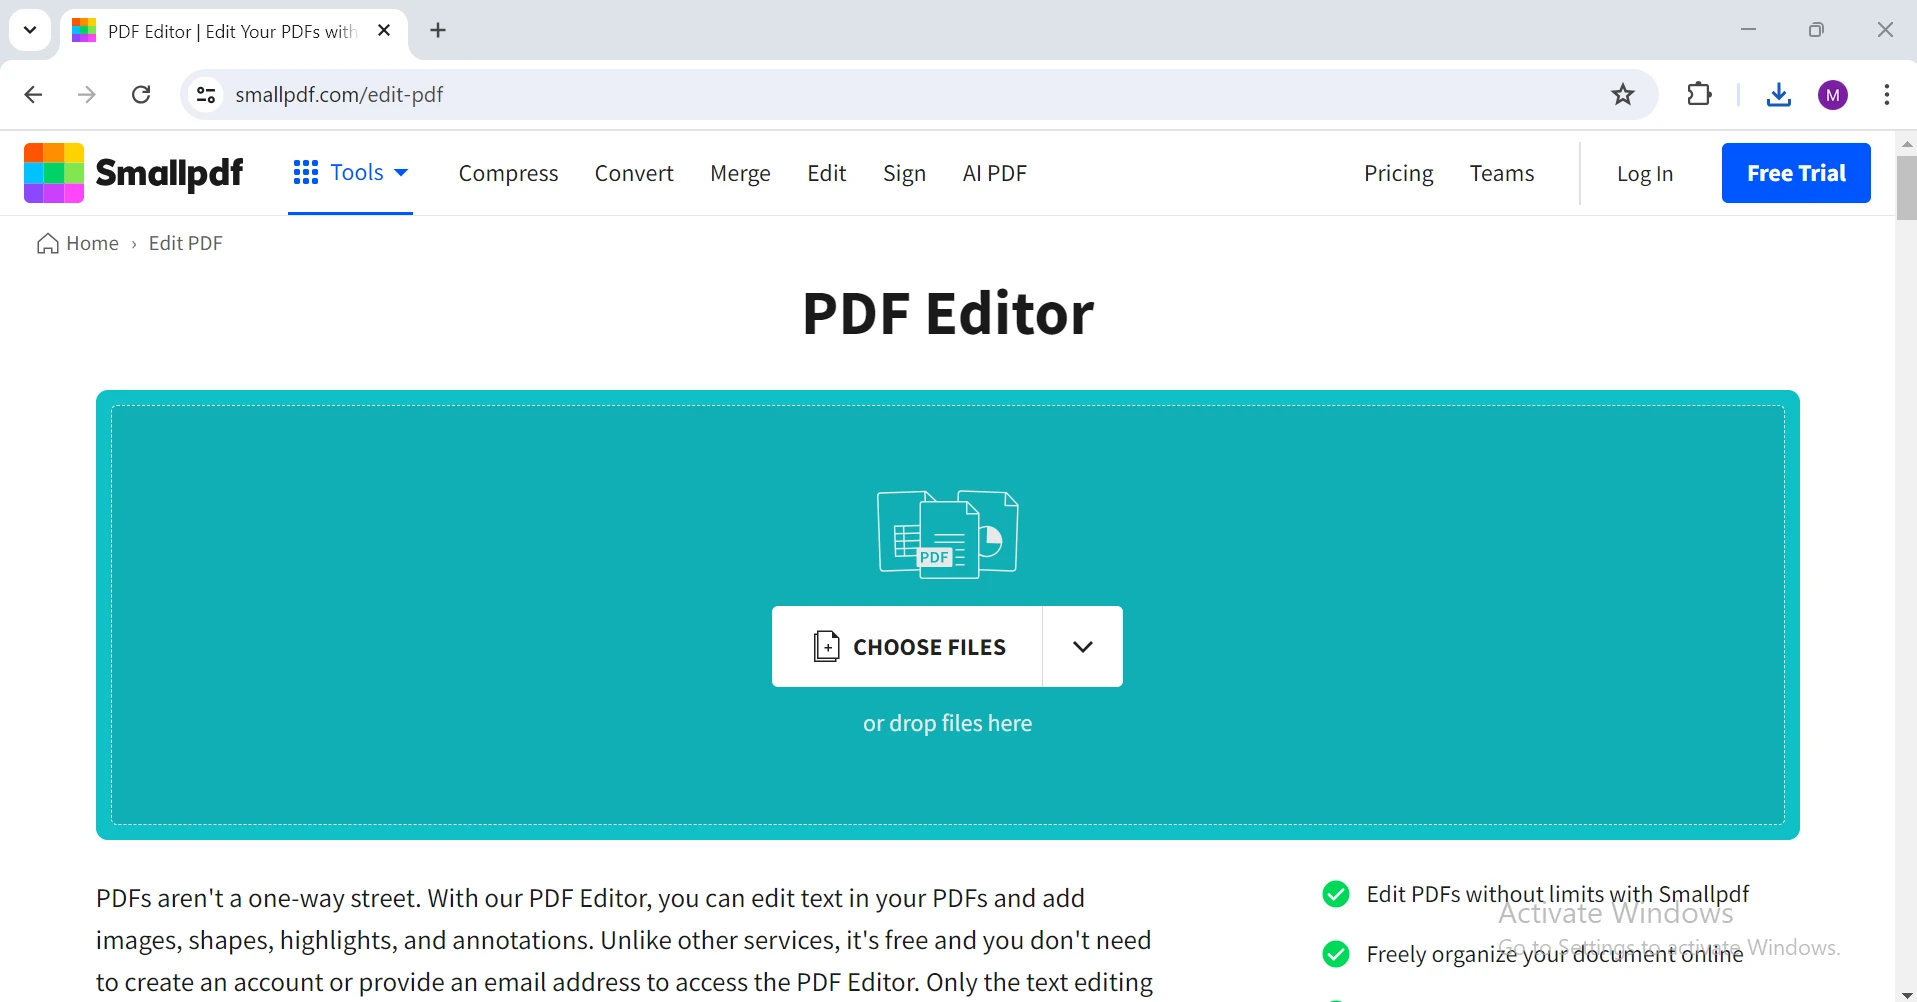The height and width of the screenshot is (1002, 1917).
Task: View the Pricing page
Action: pos(1398,173)
